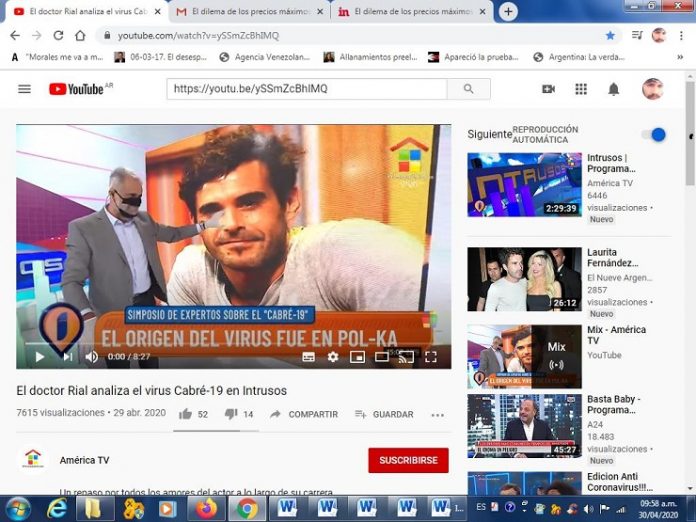The height and width of the screenshot is (522, 696).
Task: Open the Laurita Fernández video thumbnail
Action: [524, 279]
